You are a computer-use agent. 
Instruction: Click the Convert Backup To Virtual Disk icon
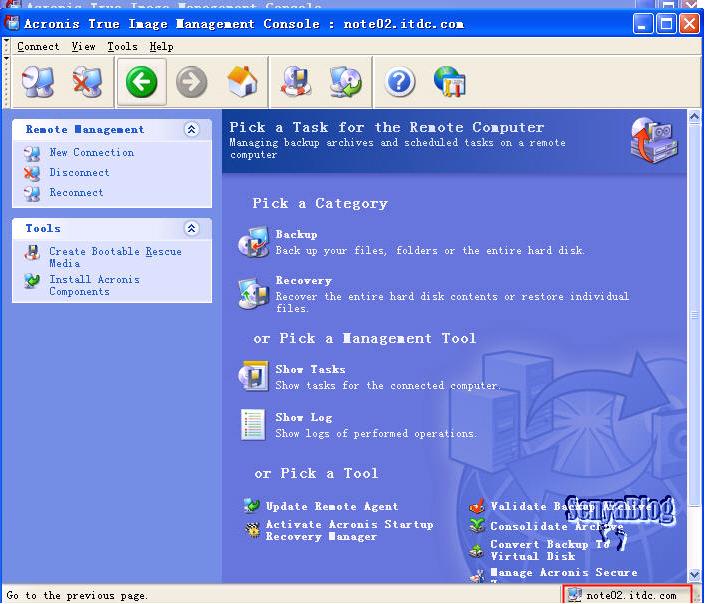pyautogui.click(x=477, y=550)
